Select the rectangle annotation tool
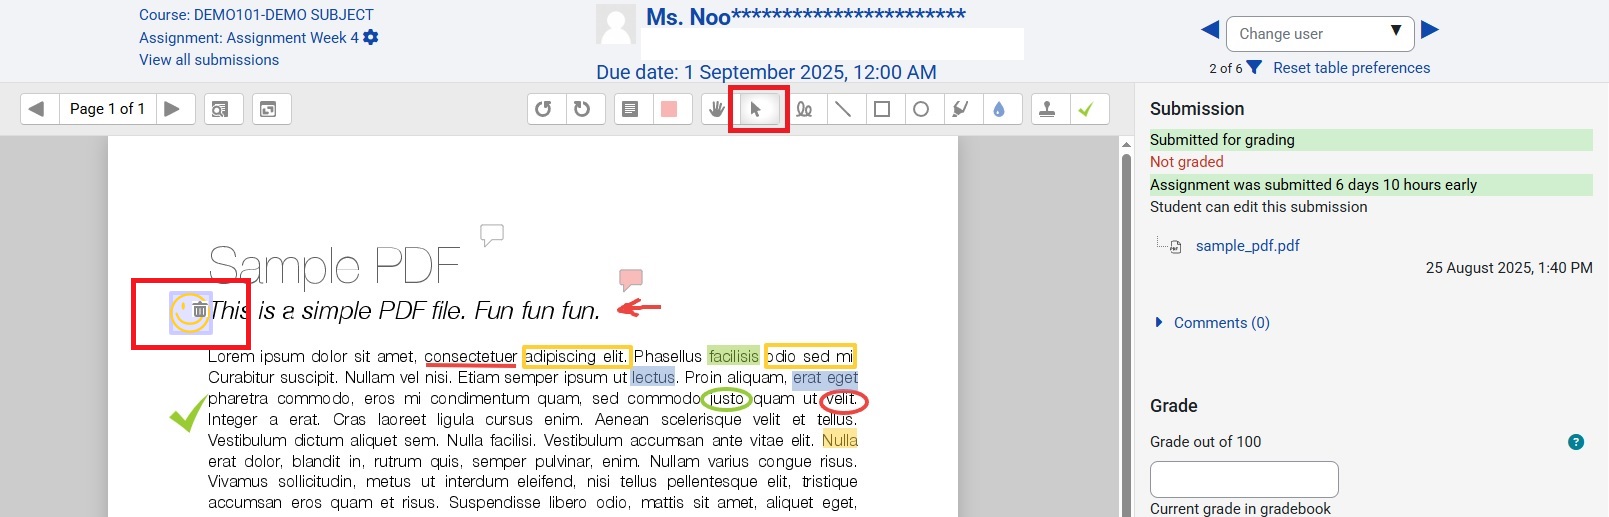This screenshot has height=517, width=1609. (882, 109)
